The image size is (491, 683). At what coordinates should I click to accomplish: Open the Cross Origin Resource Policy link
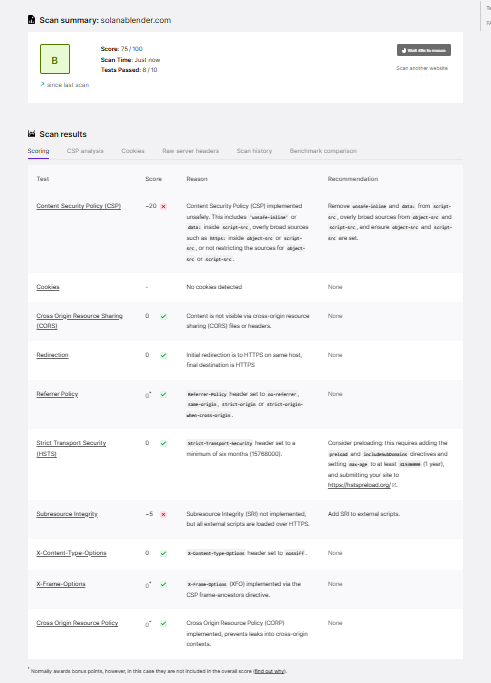click(x=77, y=623)
